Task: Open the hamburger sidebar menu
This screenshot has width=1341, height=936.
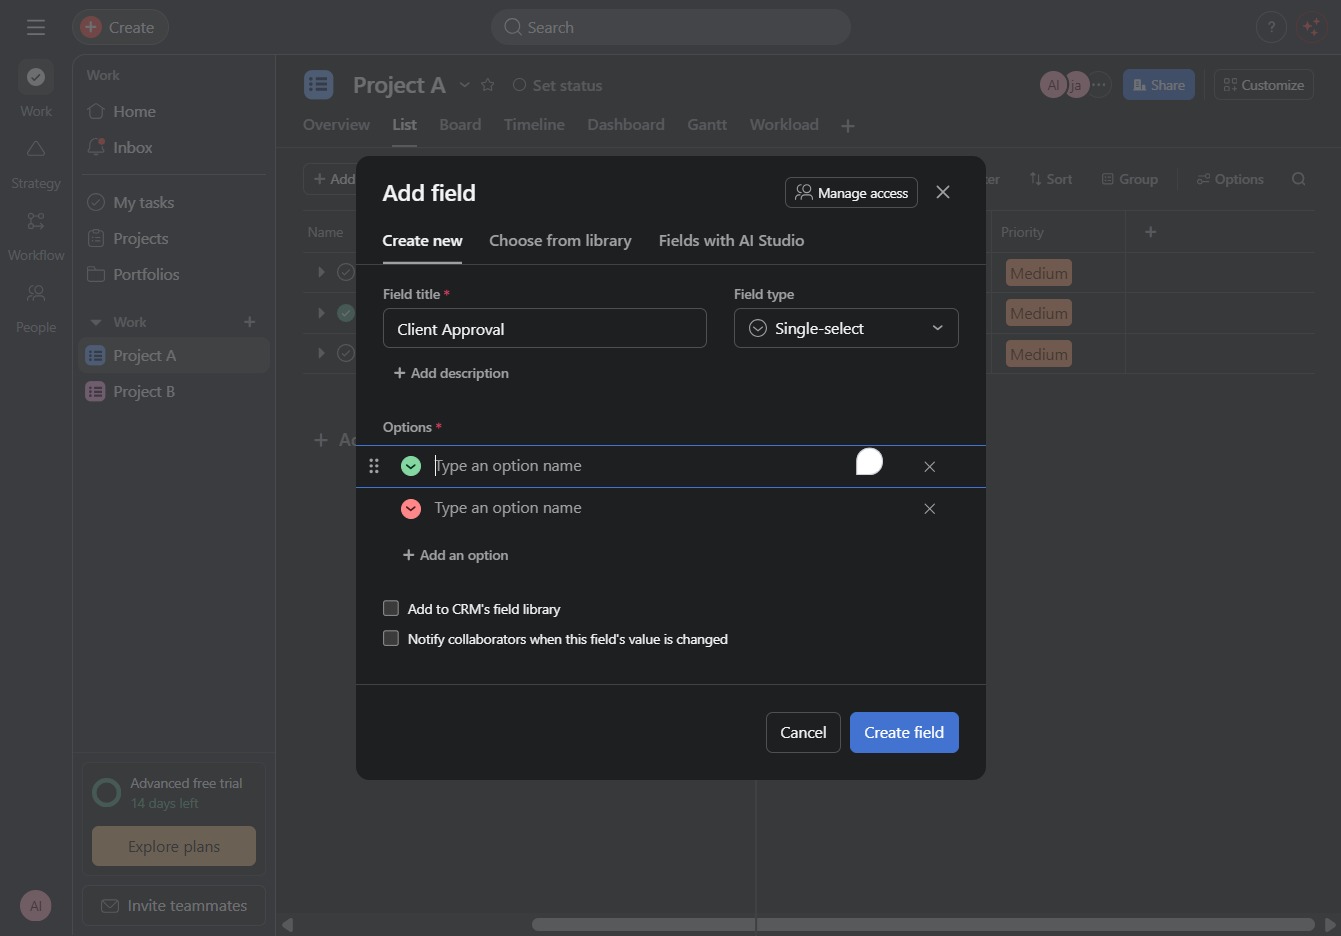Action: [36, 27]
